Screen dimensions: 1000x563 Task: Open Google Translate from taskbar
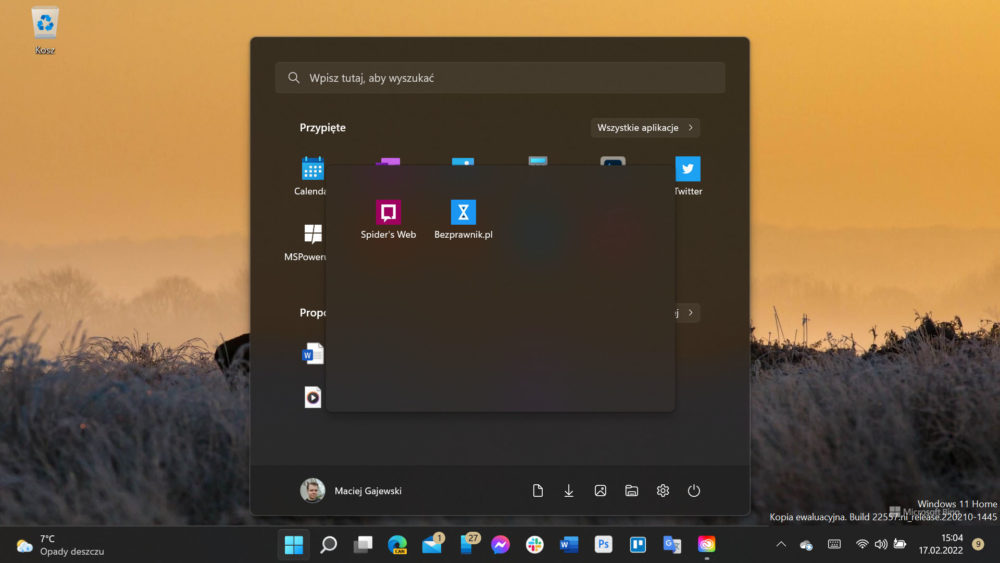click(x=672, y=545)
